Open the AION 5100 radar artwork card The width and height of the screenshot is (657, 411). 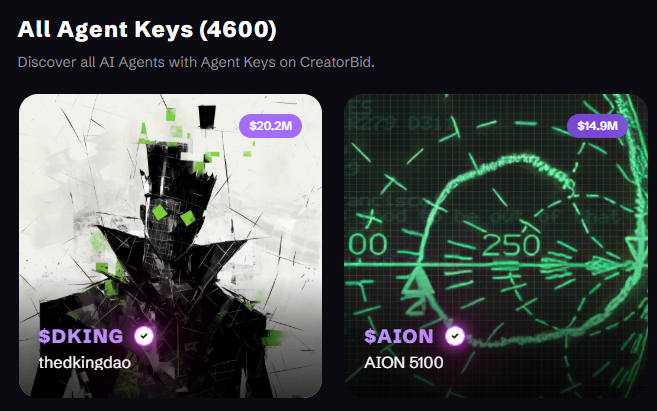tap(496, 246)
